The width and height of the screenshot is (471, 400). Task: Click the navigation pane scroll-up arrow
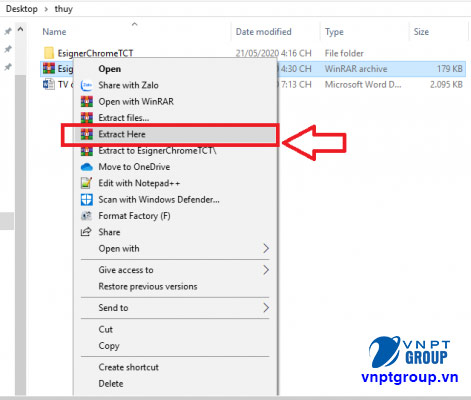(x=21, y=29)
